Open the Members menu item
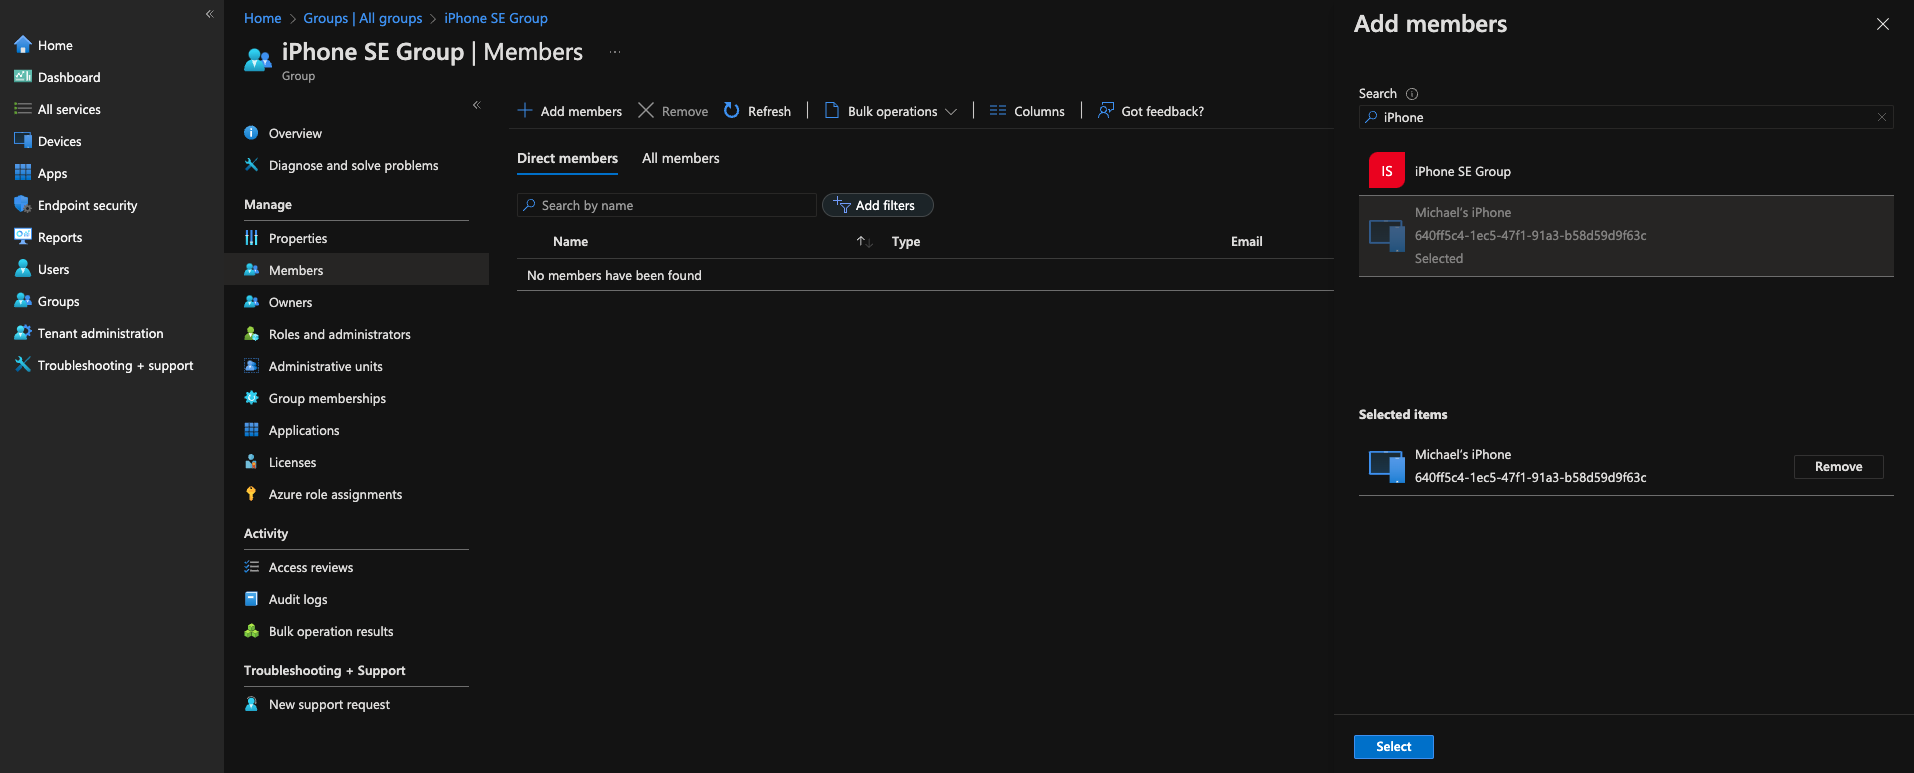 click(x=356, y=270)
